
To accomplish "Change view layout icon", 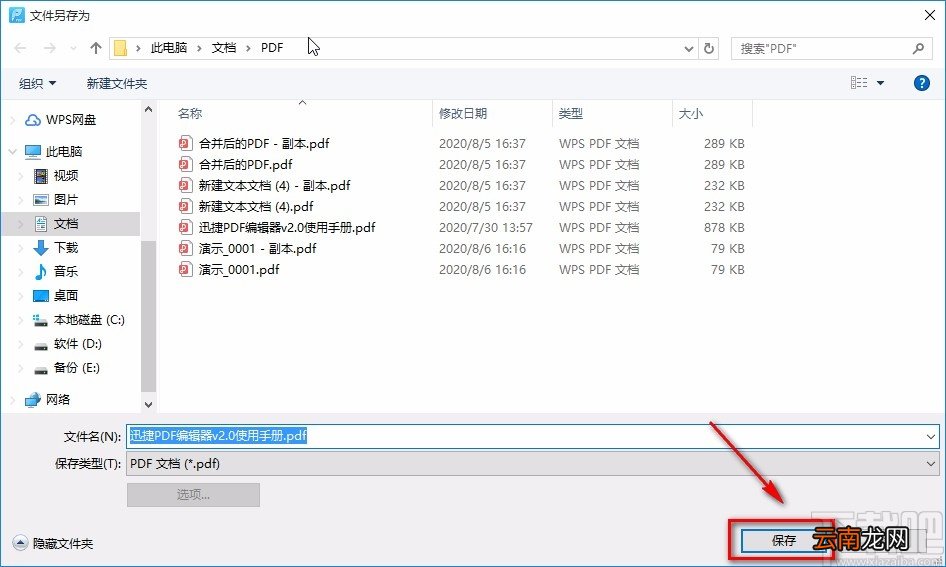I will (859, 83).
